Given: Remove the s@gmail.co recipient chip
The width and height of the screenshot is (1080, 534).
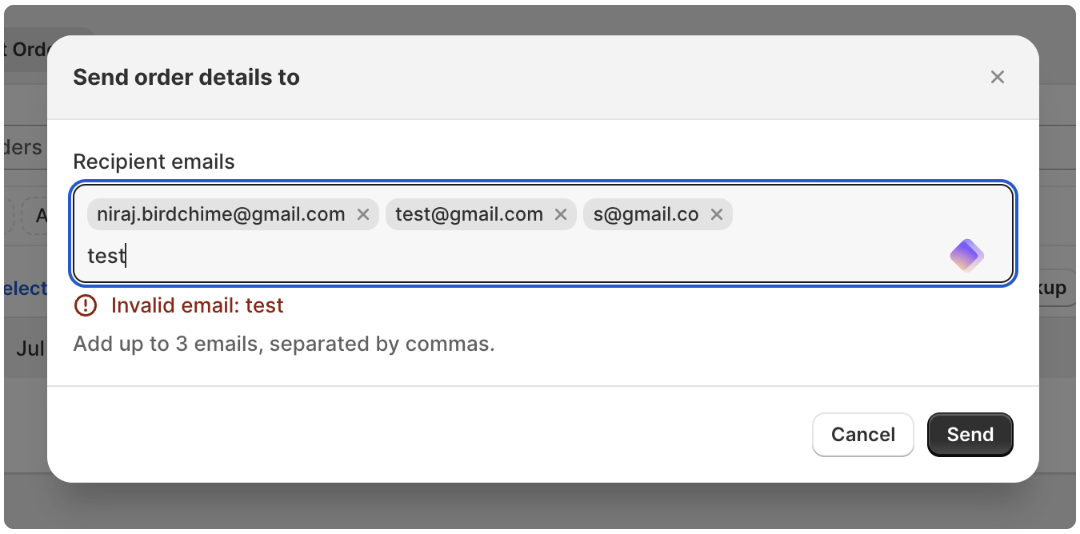Looking at the screenshot, I should point(716,215).
